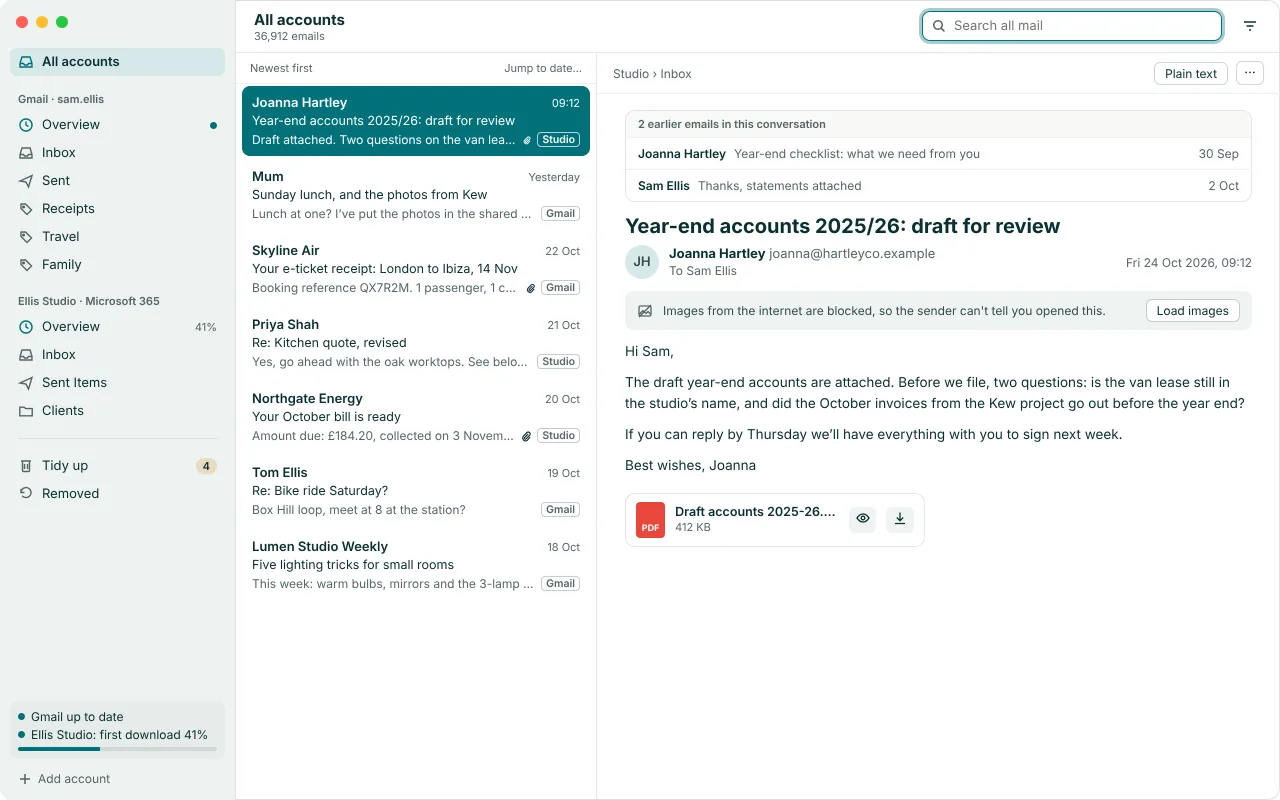Click the Studio › Inbox breadcrumb
This screenshot has width=1280, height=800.
(x=652, y=74)
